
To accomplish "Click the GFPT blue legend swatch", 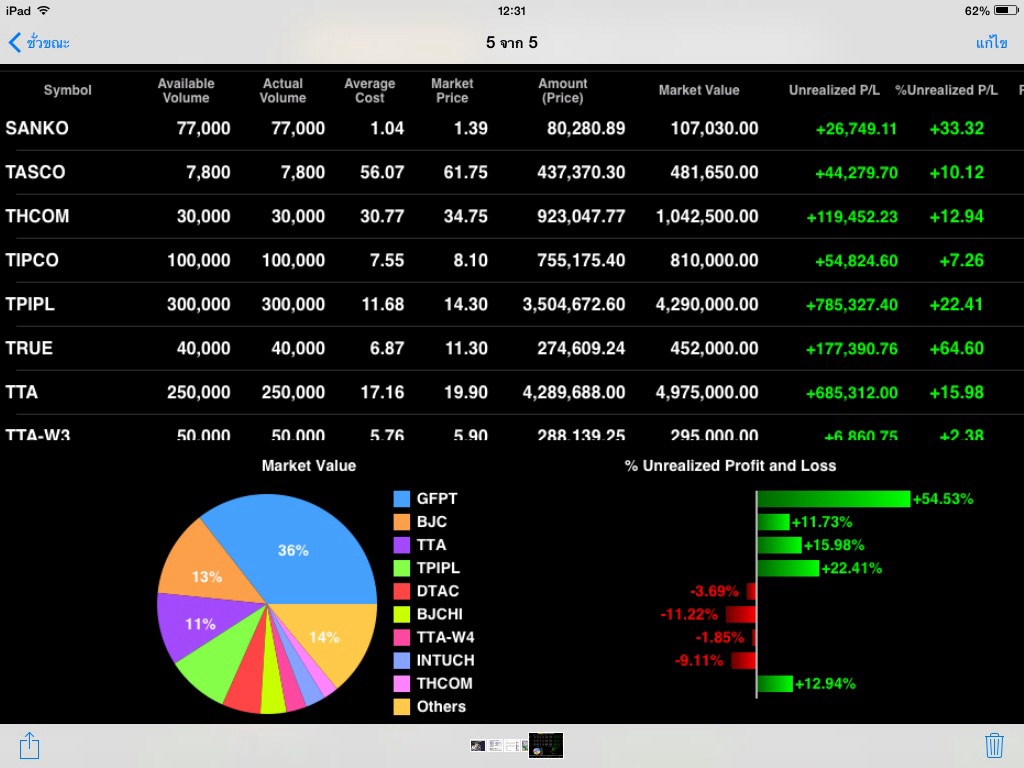I will coord(402,499).
